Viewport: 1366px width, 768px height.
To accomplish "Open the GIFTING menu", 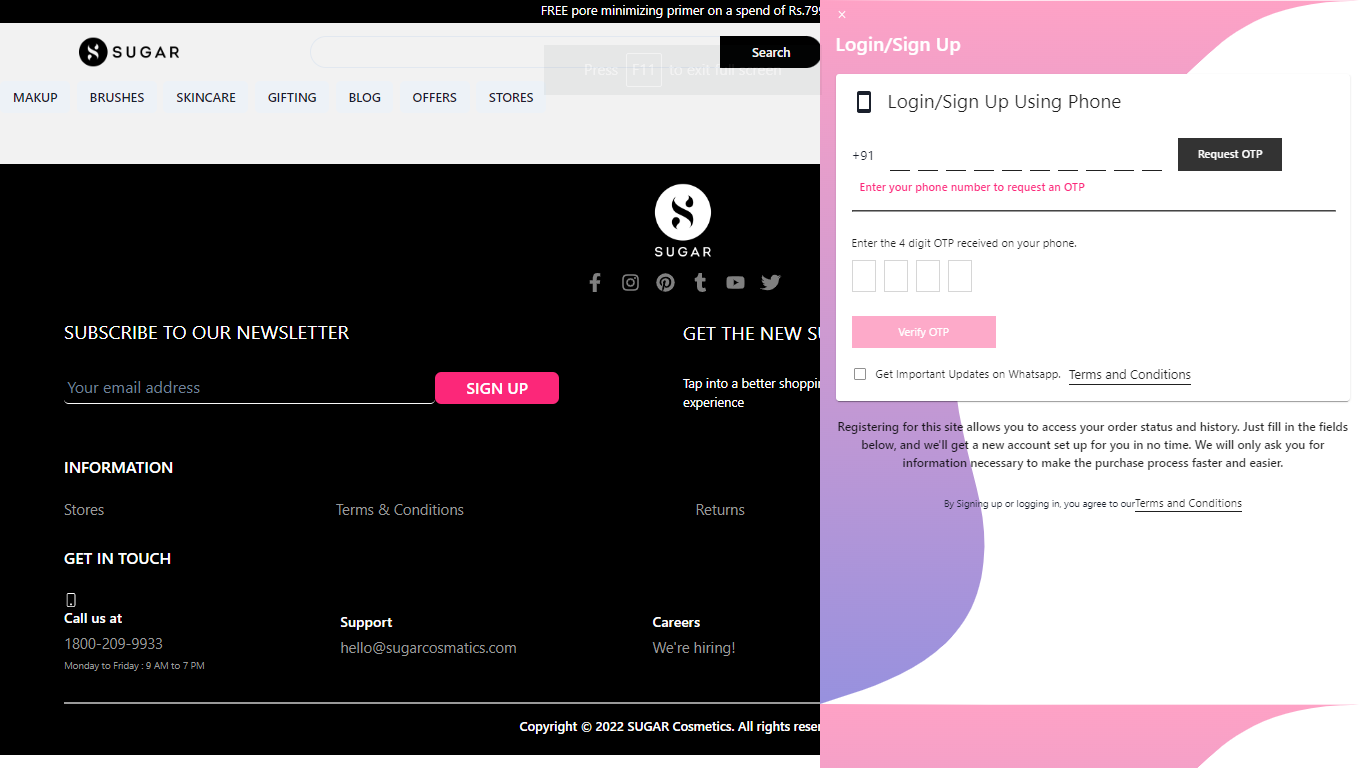I will click(x=292, y=97).
